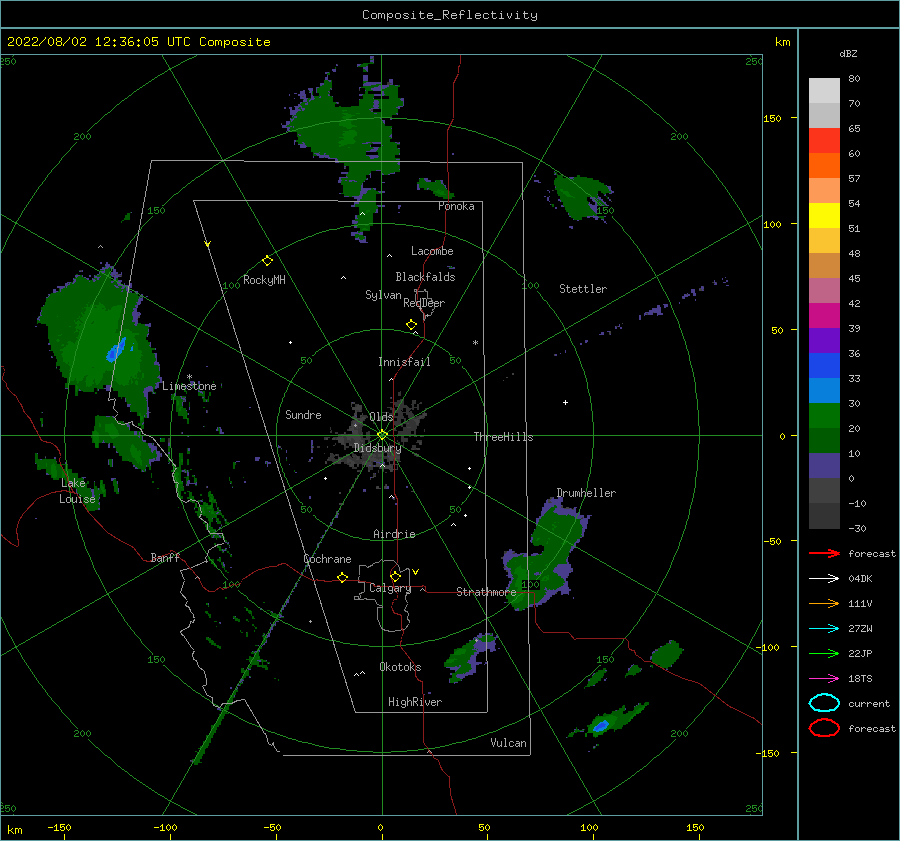
Task: Click the green 22JP arrow legend
Action: tap(824, 653)
